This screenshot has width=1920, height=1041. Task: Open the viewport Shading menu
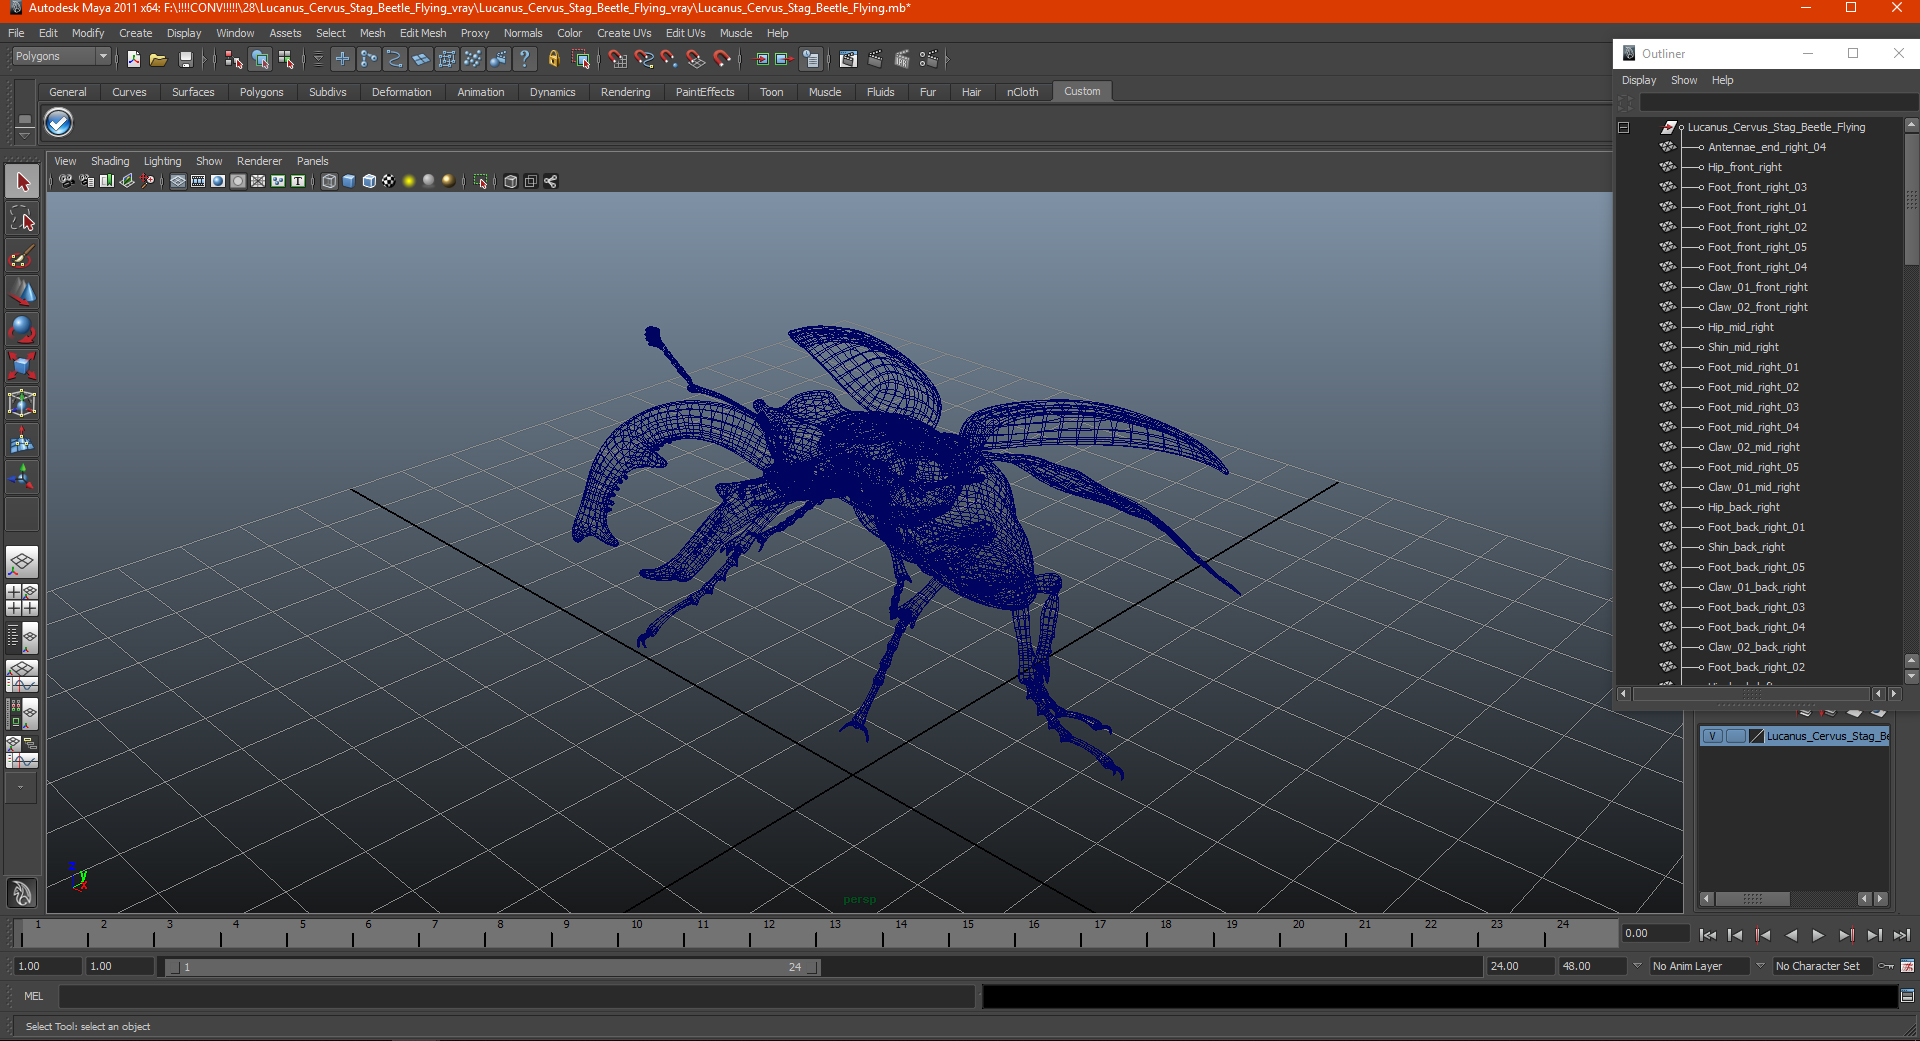[110, 161]
